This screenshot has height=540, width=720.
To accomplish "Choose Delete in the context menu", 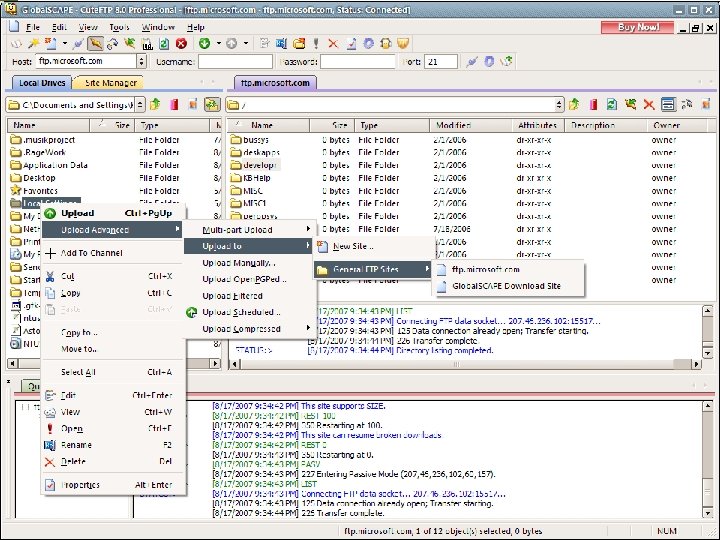I will 113,461.
